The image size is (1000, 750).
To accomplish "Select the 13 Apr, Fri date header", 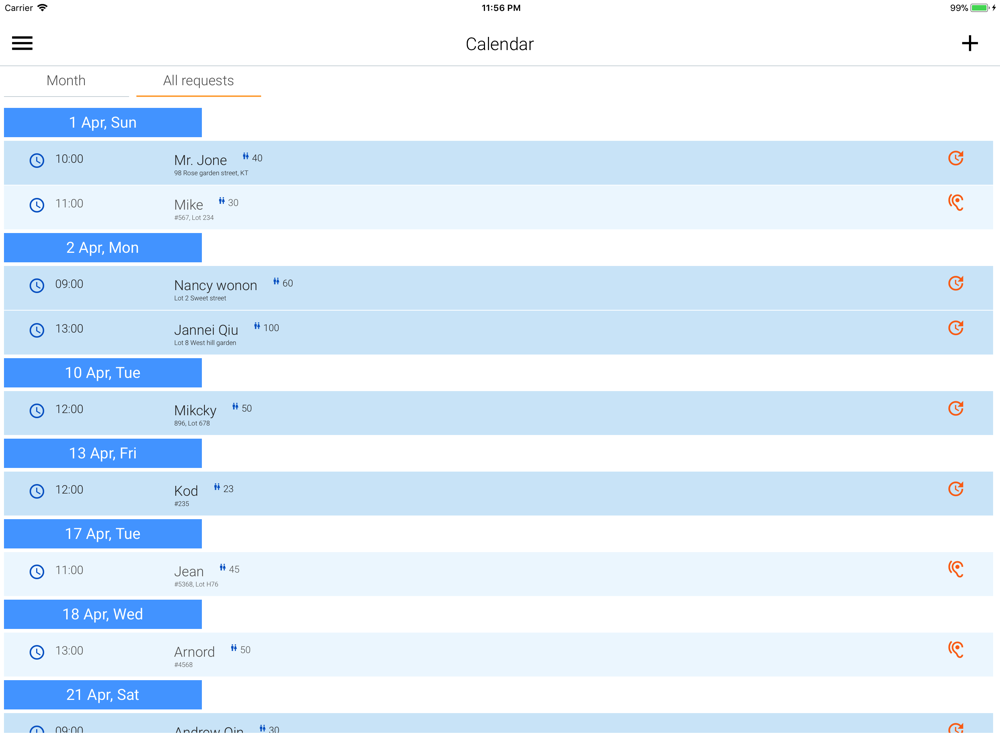I will (103, 453).
